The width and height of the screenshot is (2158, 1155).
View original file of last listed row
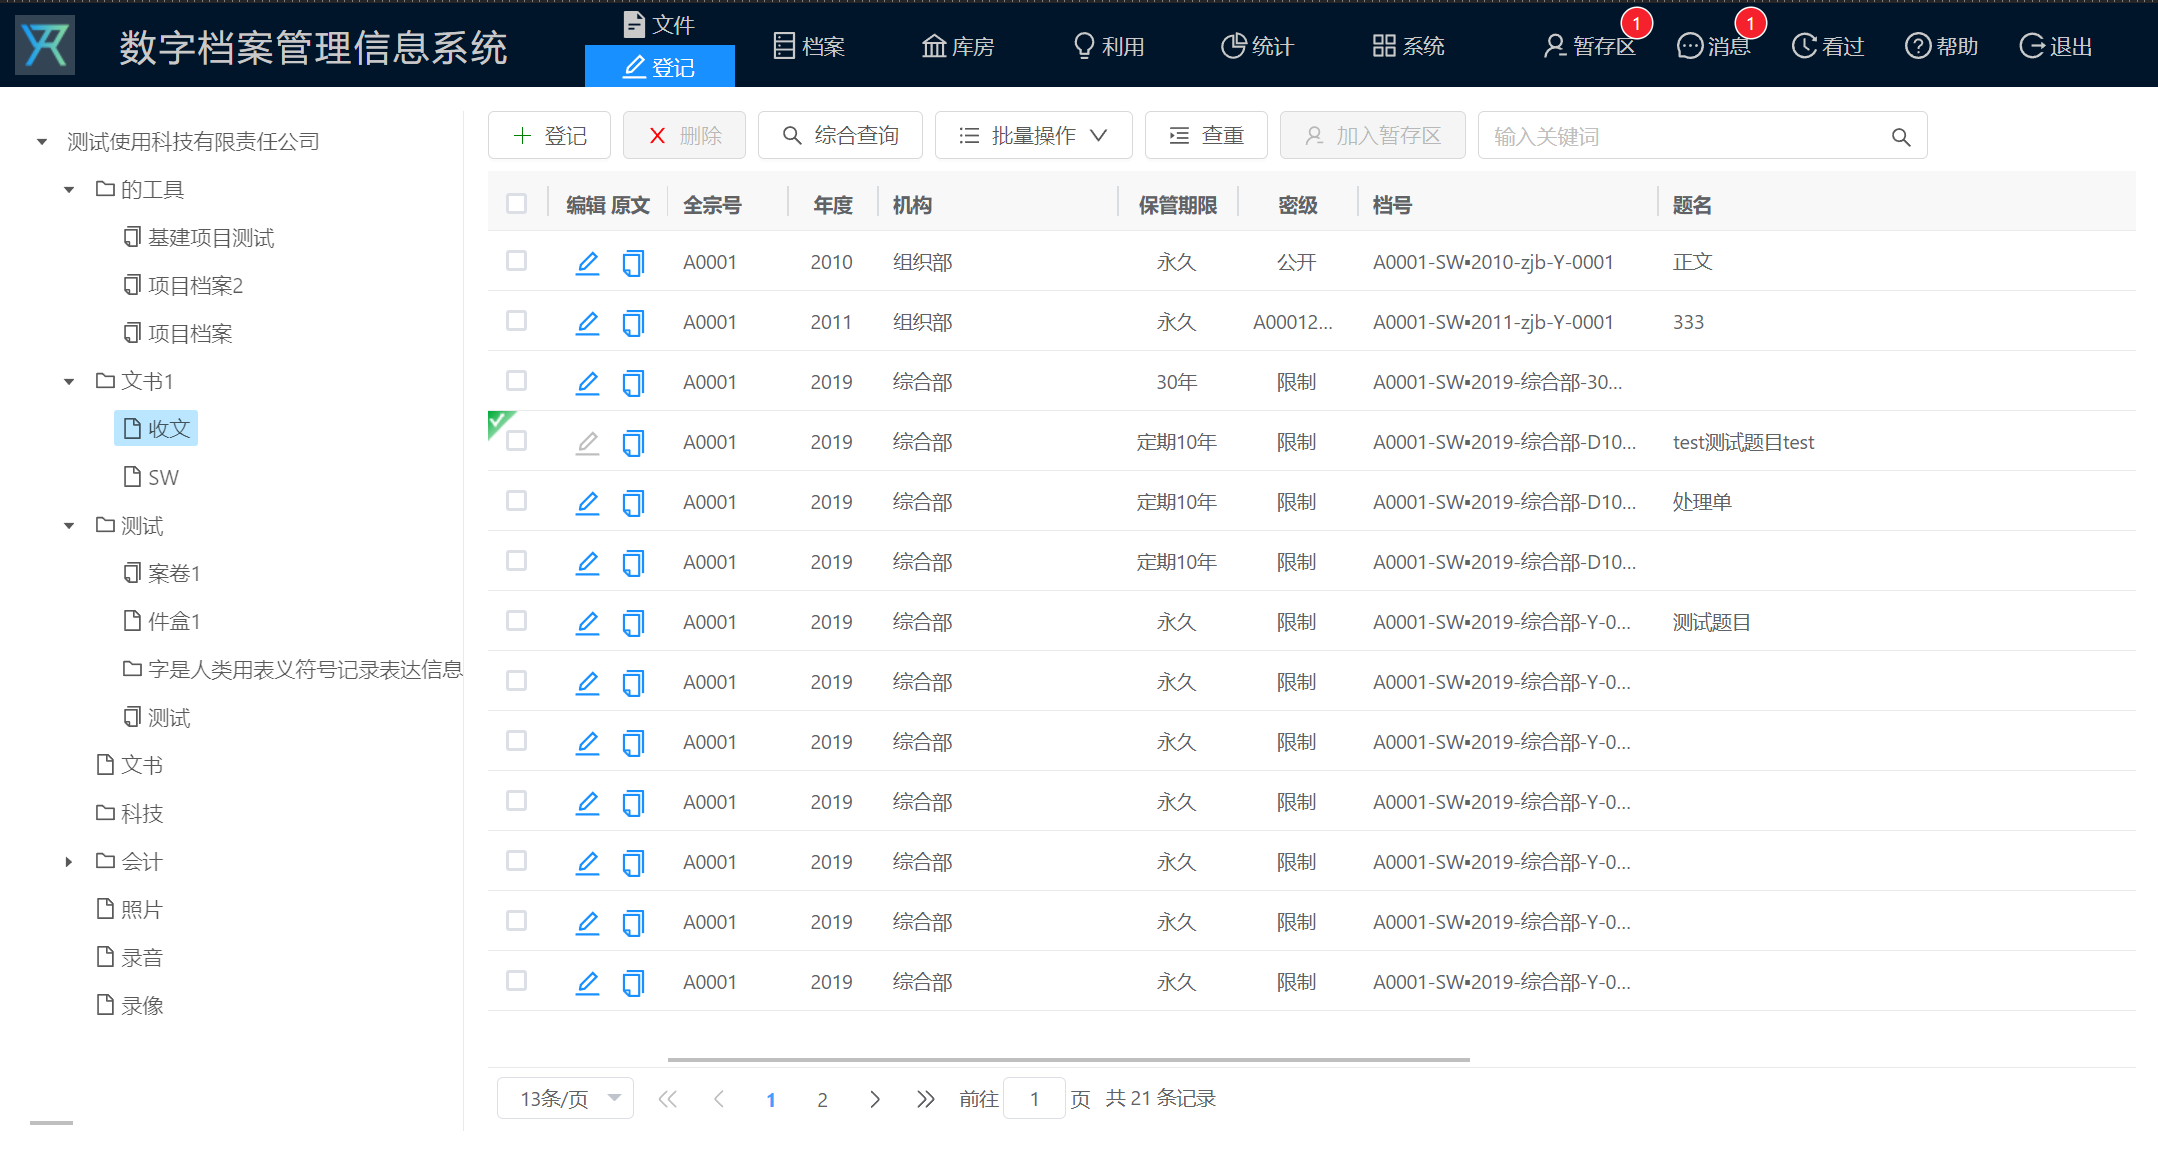pos(633,983)
